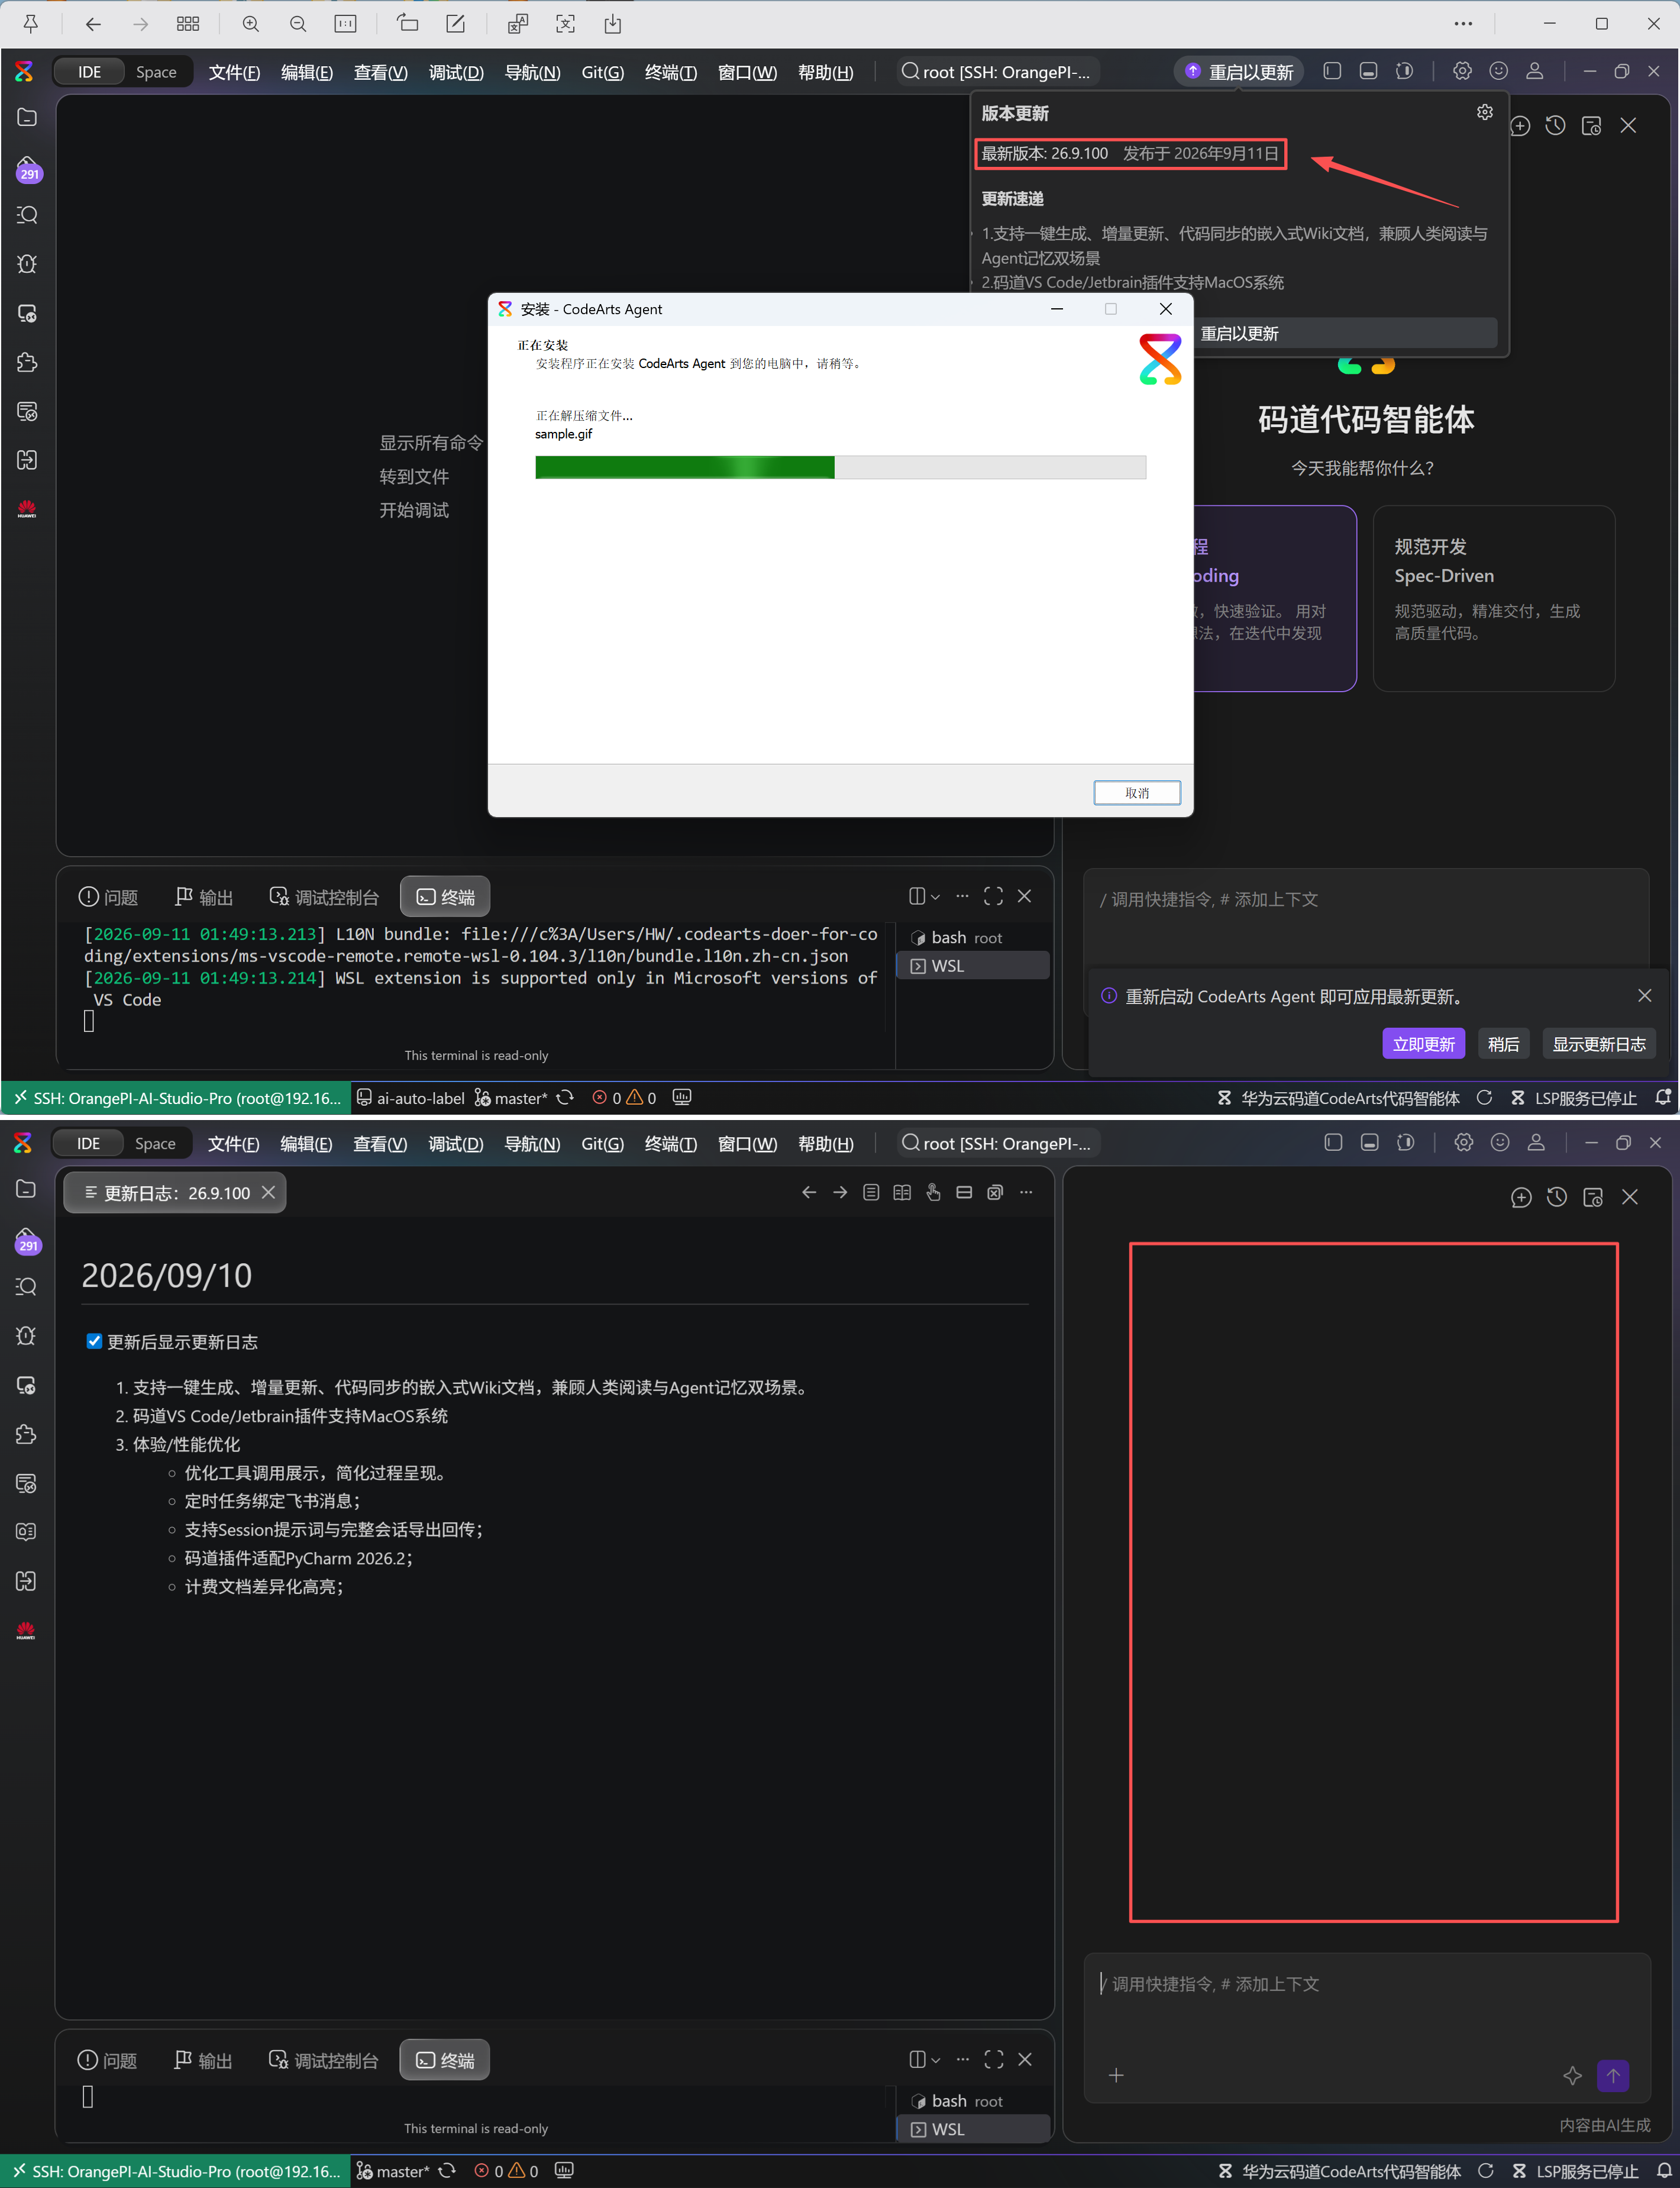The width and height of the screenshot is (1680, 2188).
Task: Zoom in using the image viewer magnifier-plus icon
Action: [x=251, y=23]
